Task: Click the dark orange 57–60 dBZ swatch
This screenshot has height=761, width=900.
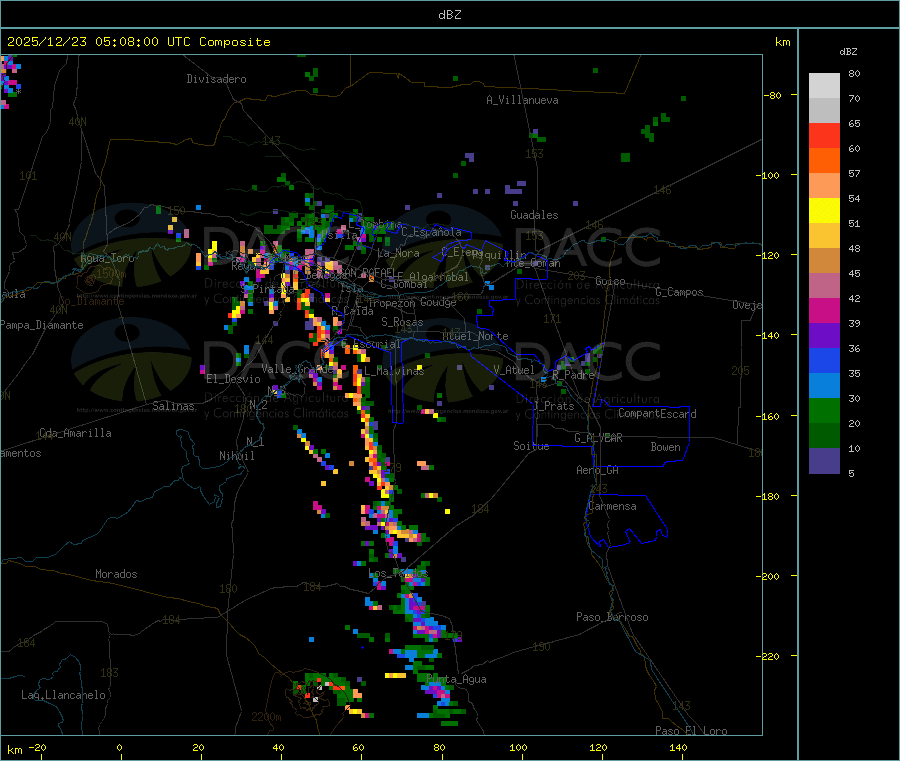Action: click(824, 161)
